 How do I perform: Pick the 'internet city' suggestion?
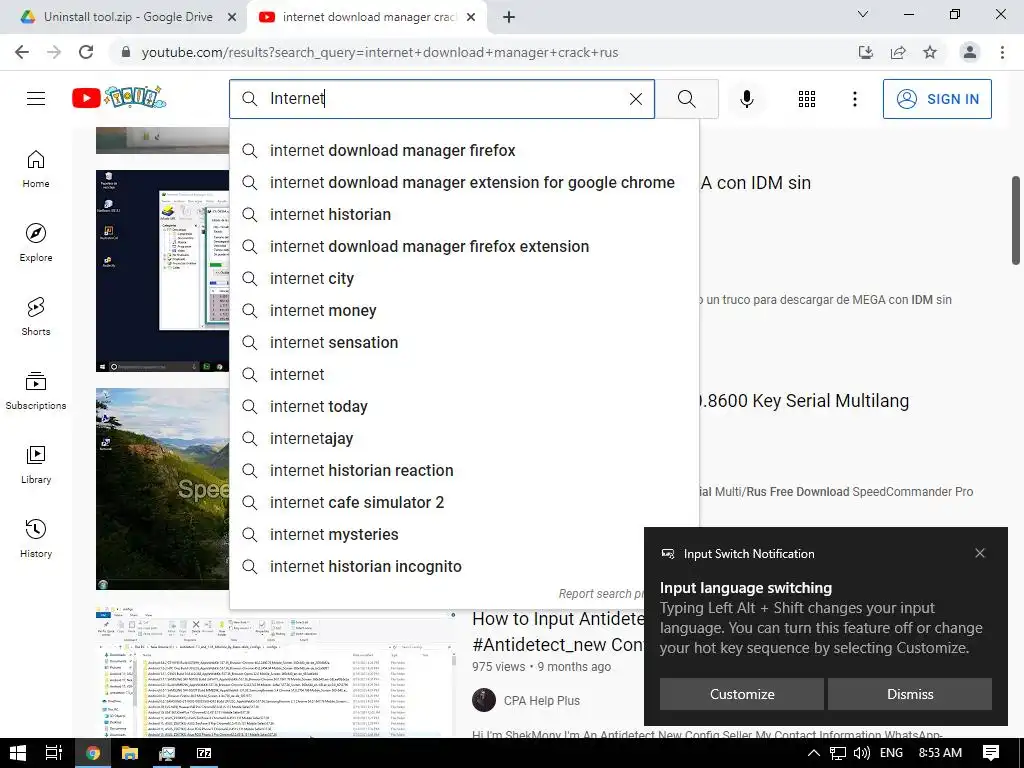click(x=464, y=278)
